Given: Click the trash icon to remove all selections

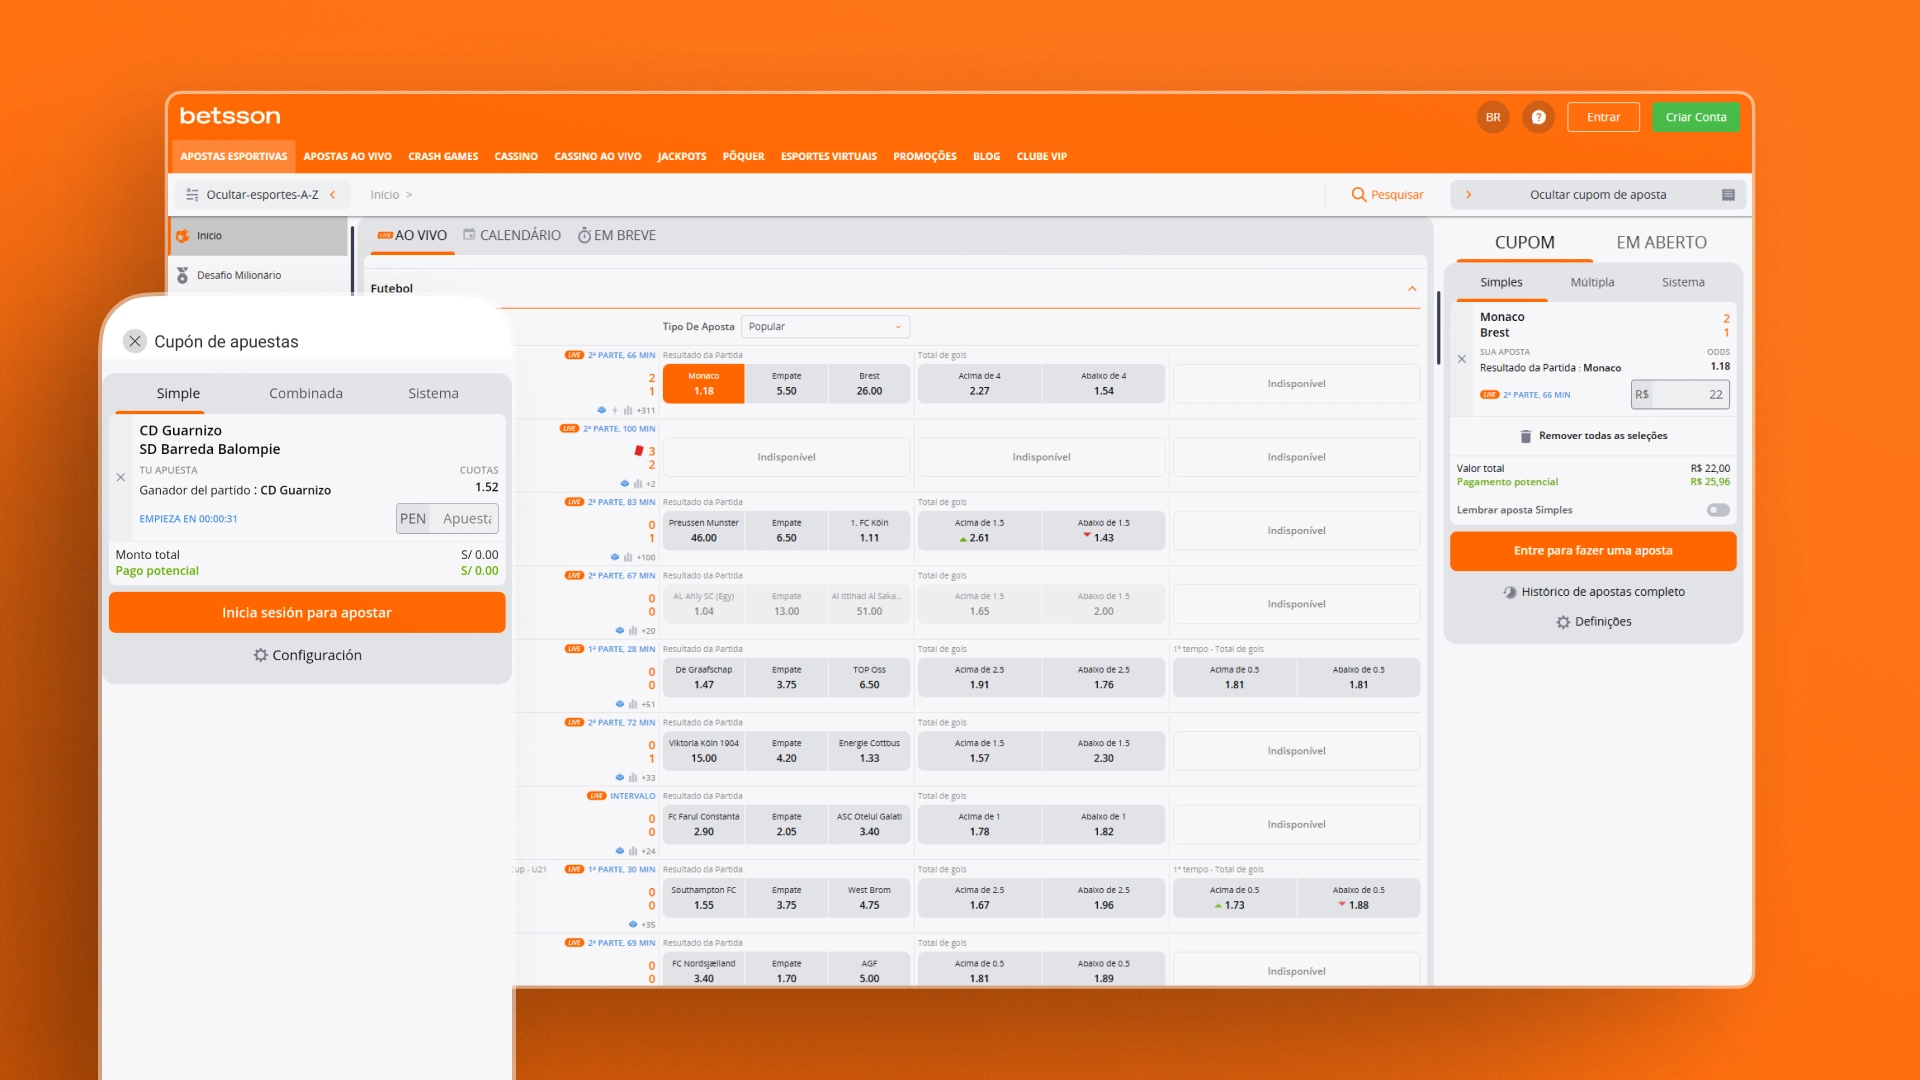Looking at the screenshot, I should (1525, 436).
